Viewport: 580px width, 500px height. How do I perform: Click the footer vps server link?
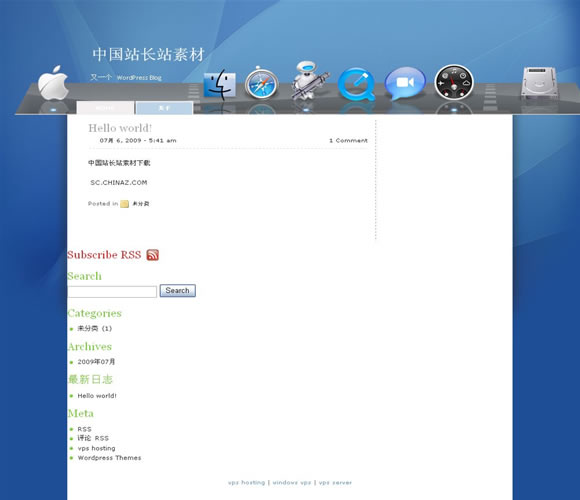click(335, 483)
